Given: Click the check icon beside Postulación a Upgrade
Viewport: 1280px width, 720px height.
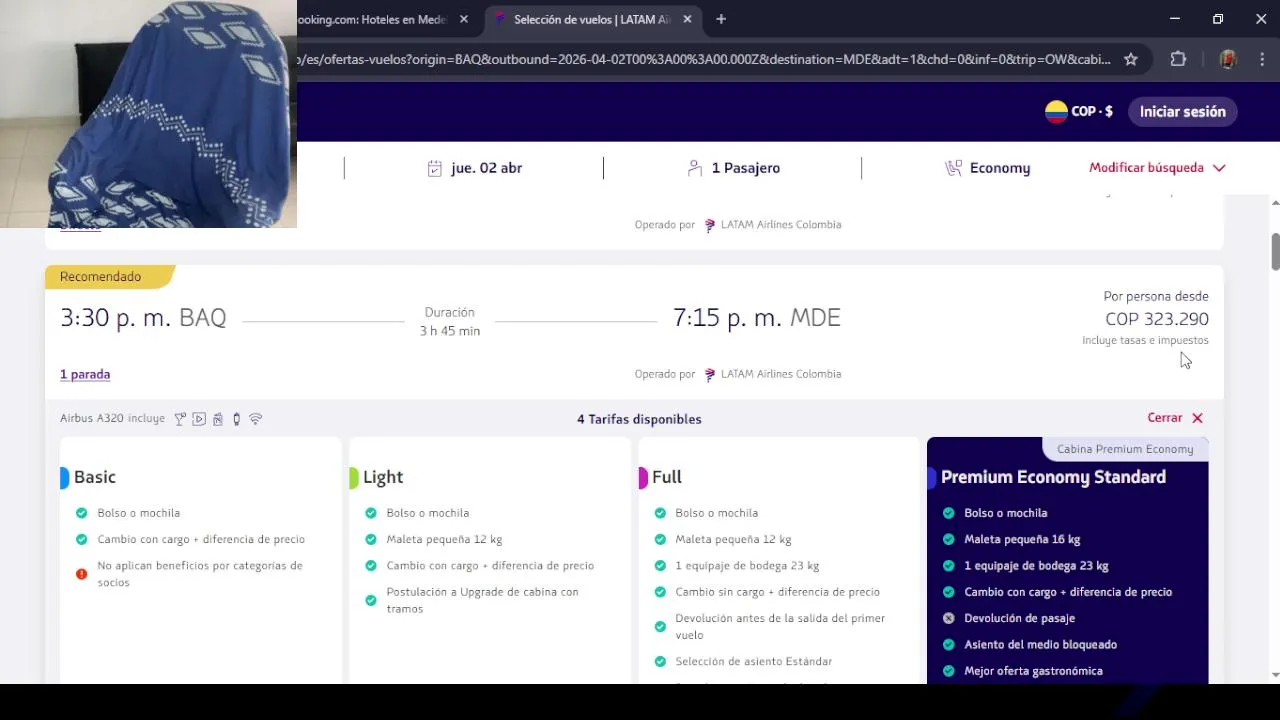Looking at the screenshot, I should tap(371, 600).
